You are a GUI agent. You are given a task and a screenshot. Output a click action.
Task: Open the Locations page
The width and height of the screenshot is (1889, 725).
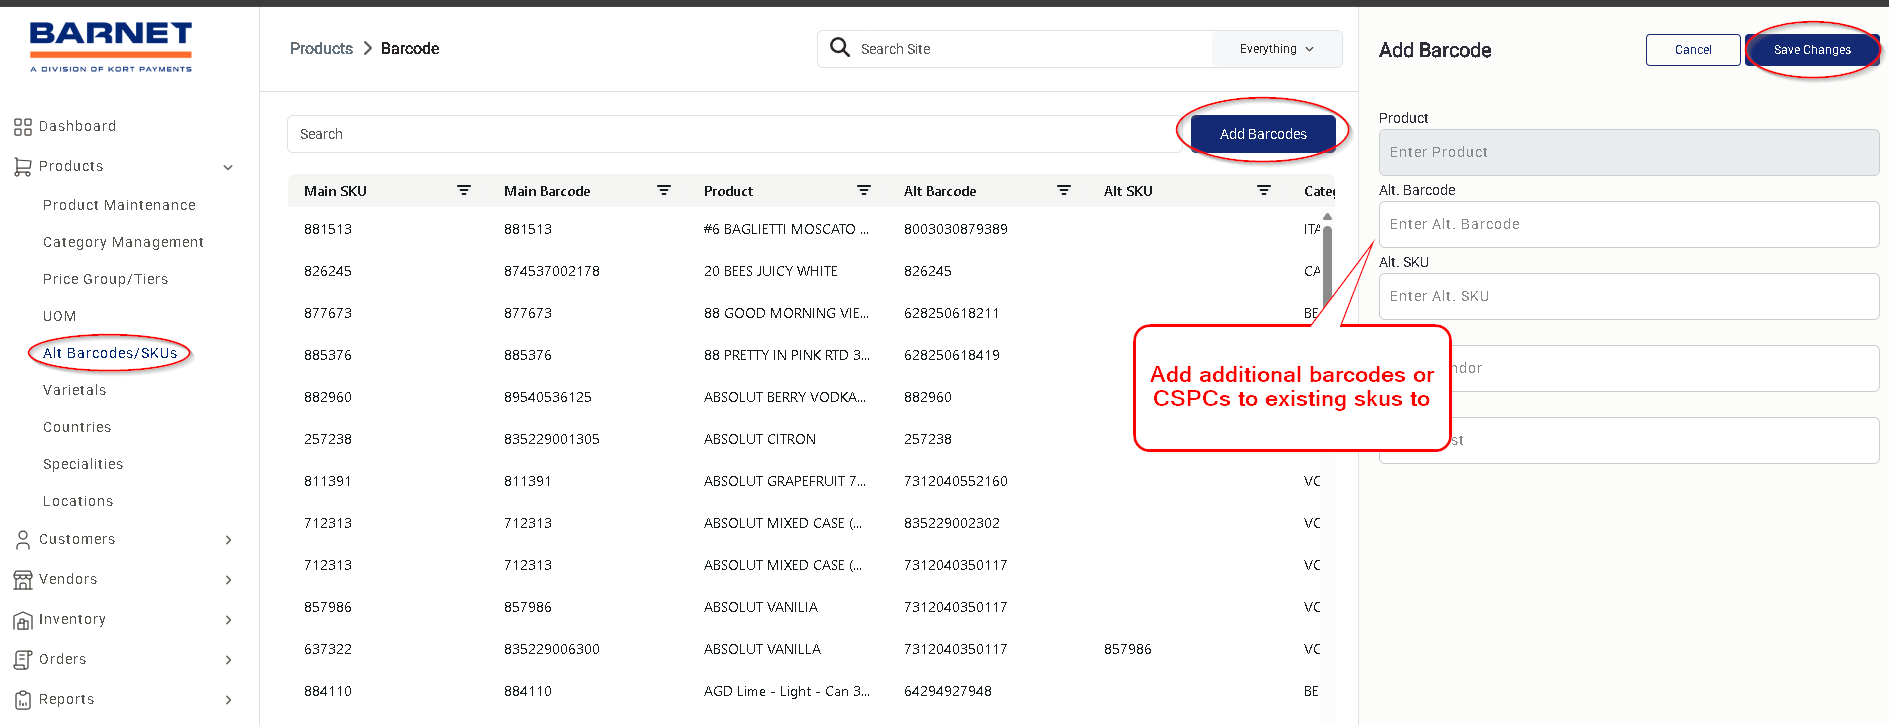click(x=78, y=501)
